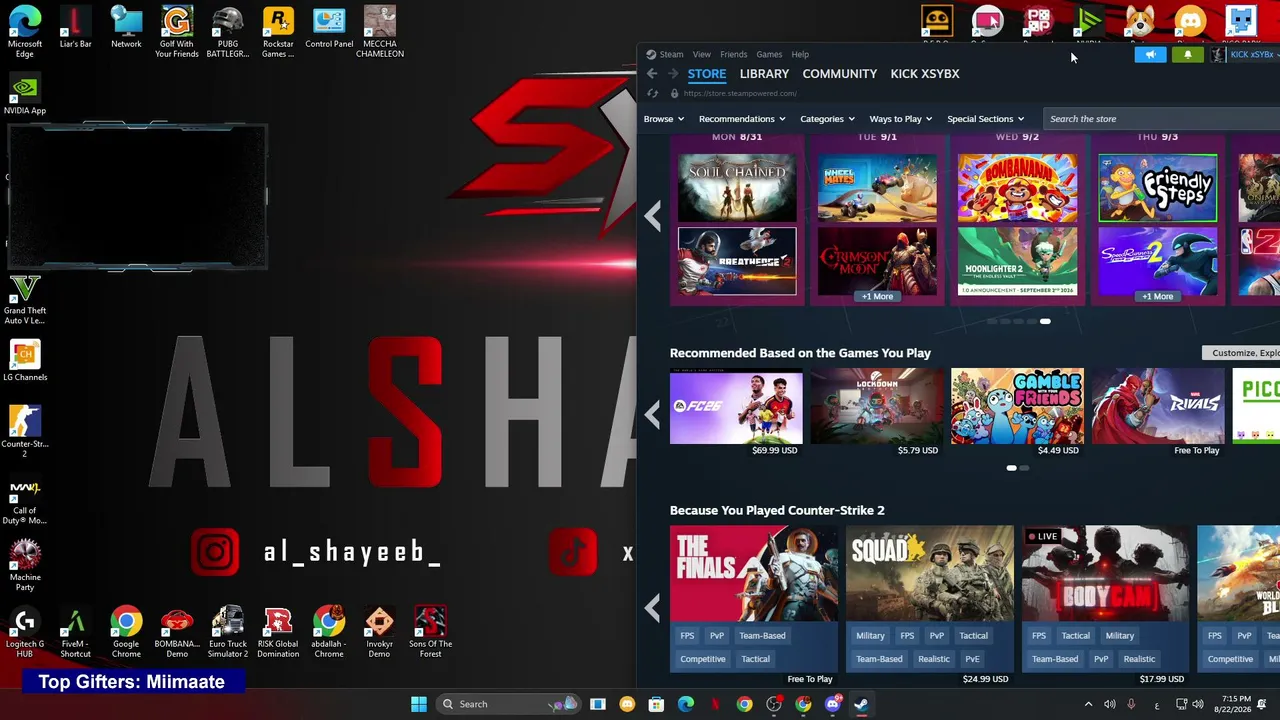Select the RISK Global Domination icon

click(x=278, y=633)
